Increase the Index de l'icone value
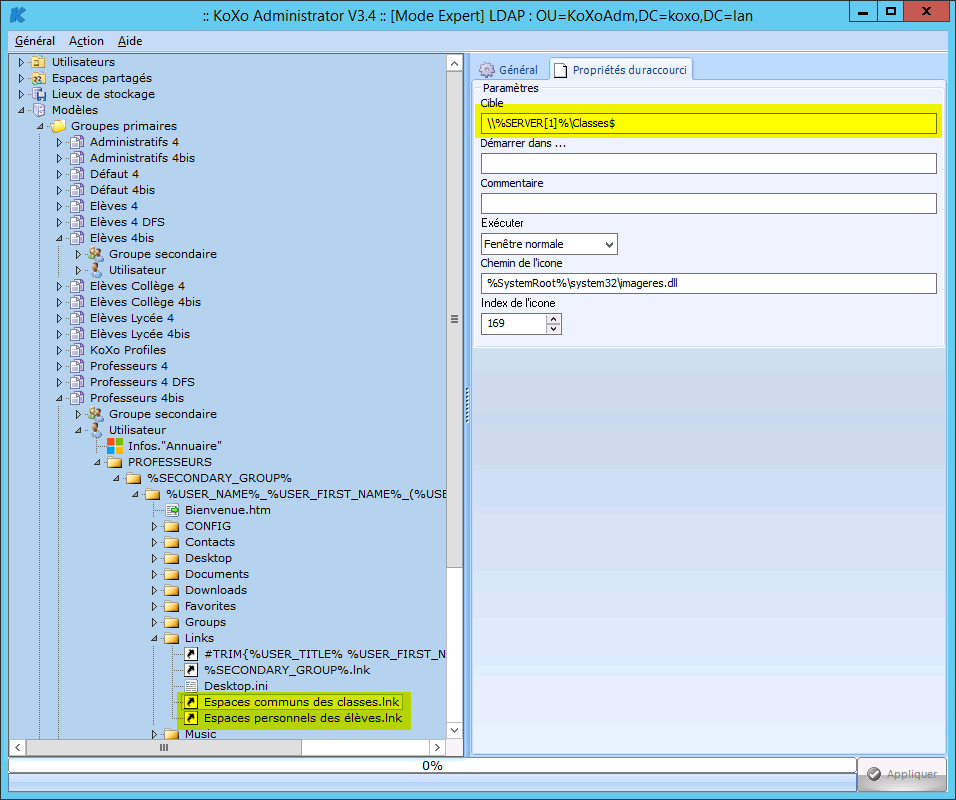This screenshot has width=956, height=800. (553, 319)
